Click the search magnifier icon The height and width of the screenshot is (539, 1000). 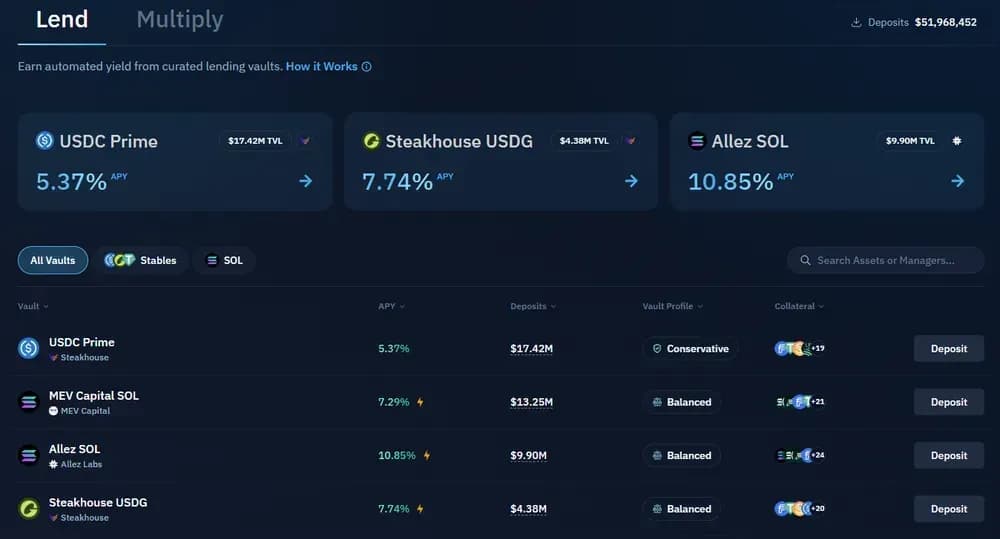805,260
